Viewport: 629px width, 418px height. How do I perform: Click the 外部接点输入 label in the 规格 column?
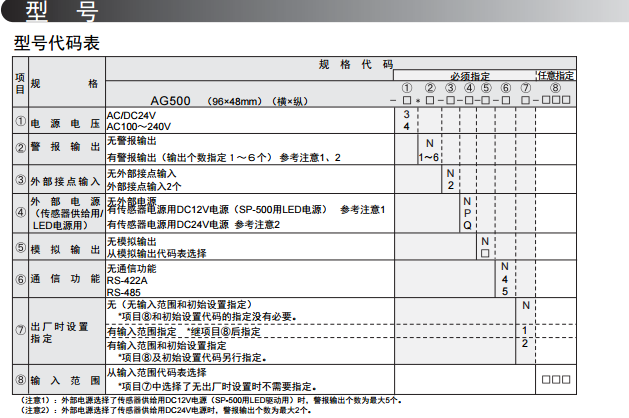[65, 181]
